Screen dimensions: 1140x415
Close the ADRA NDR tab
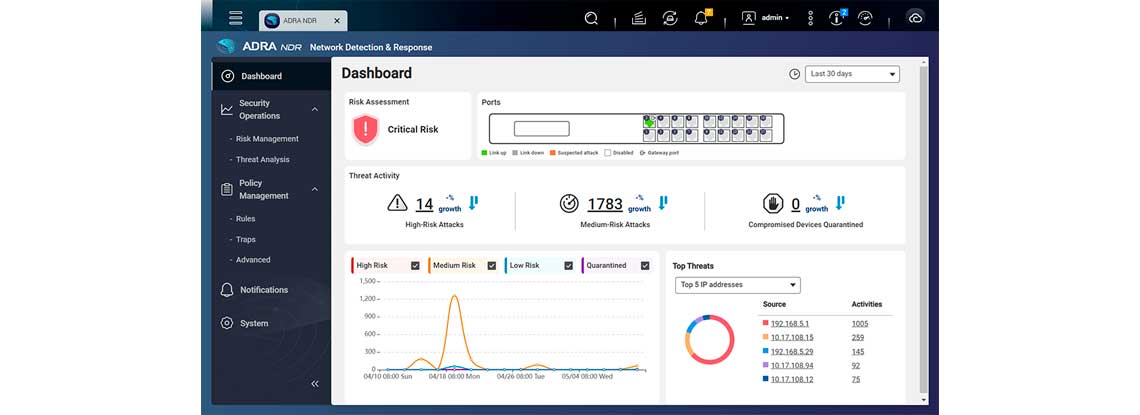[337, 19]
